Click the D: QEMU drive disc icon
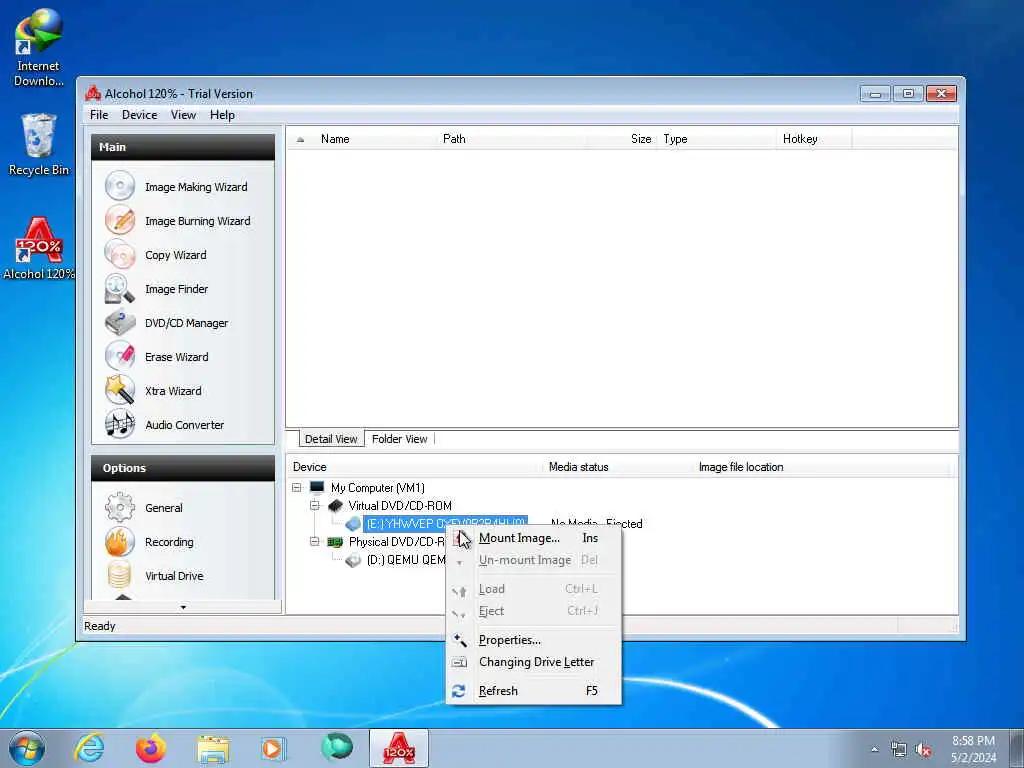1024x768 pixels. pyautogui.click(x=353, y=560)
